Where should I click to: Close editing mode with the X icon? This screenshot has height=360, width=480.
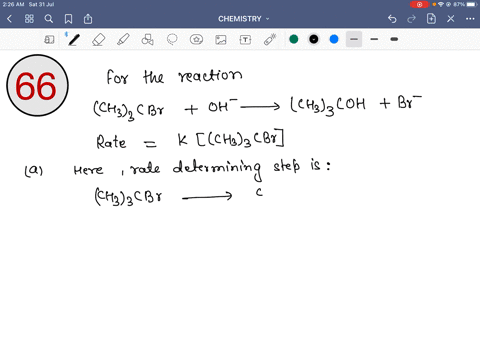451,19
